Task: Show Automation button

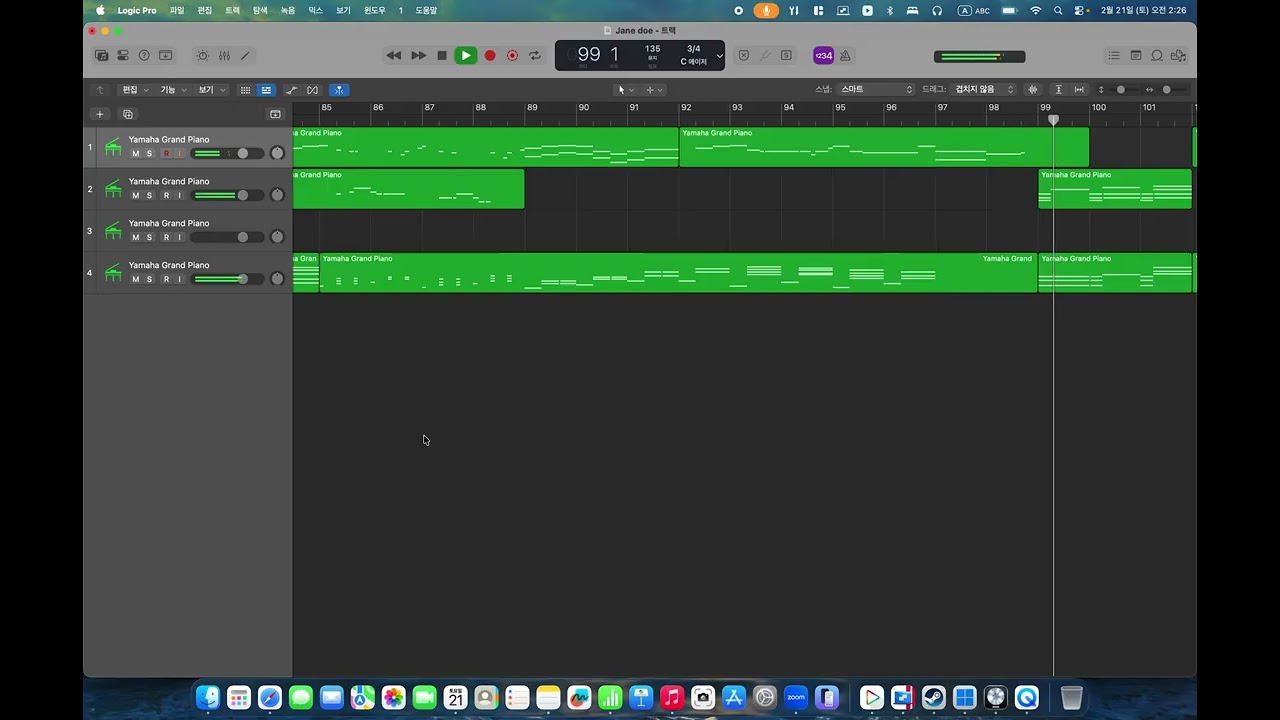Action: pyautogui.click(x=292, y=90)
